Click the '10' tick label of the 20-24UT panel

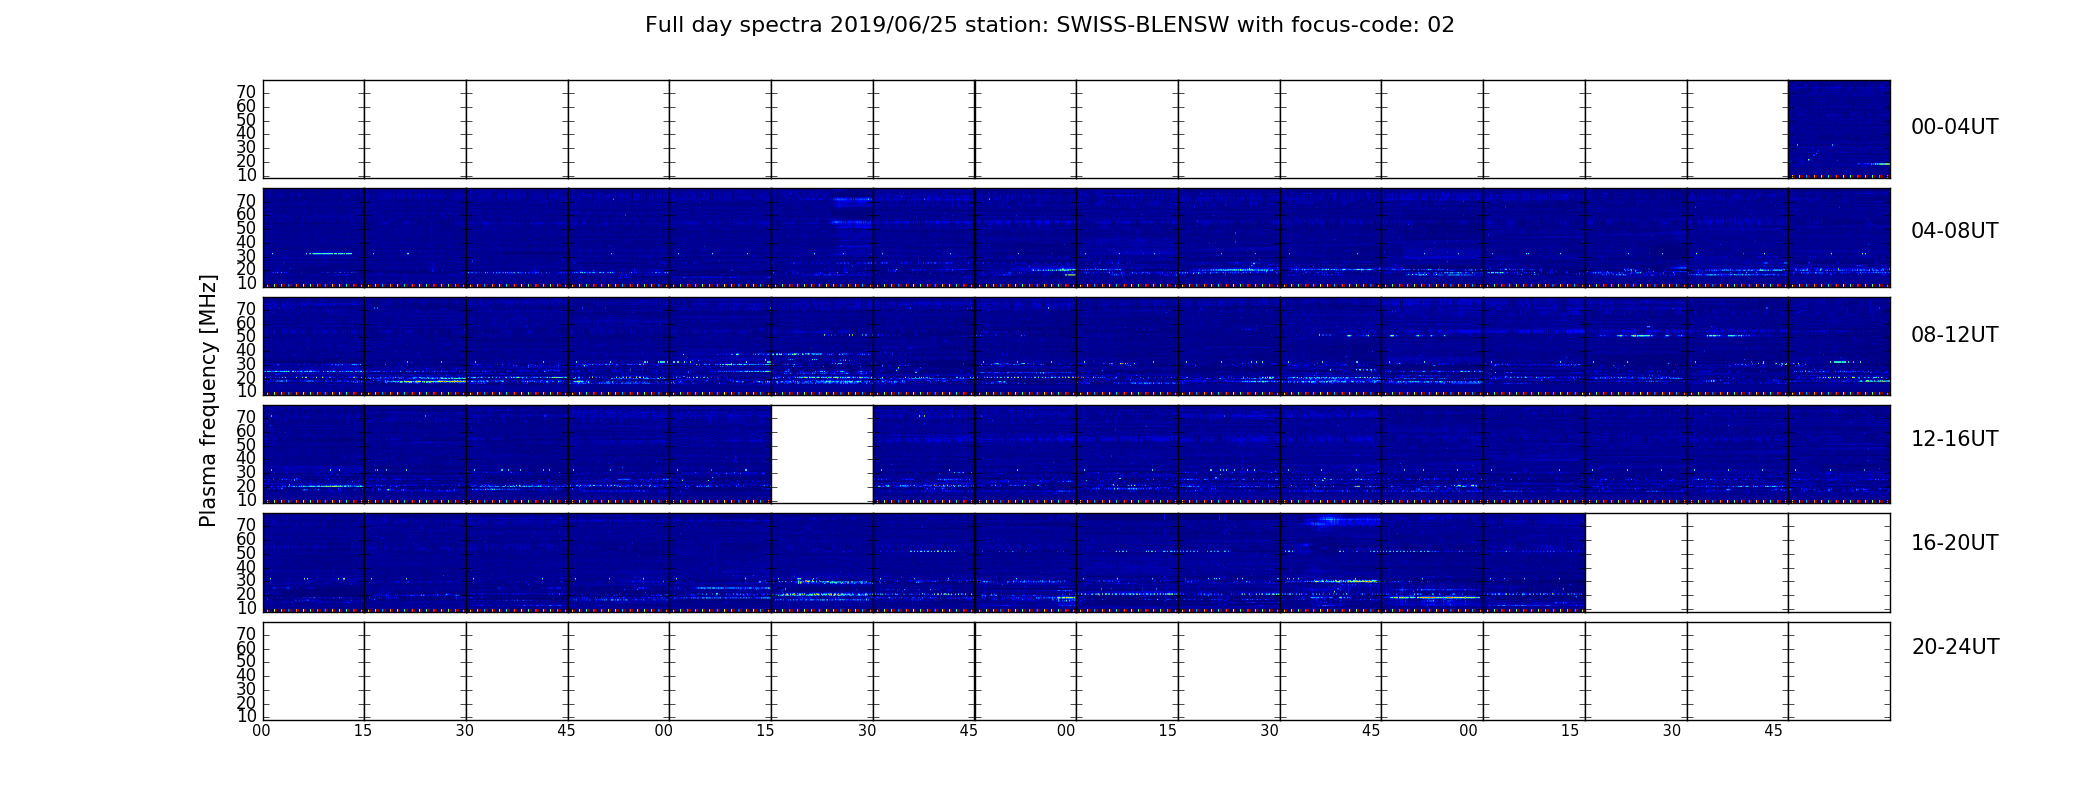click(x=246, y=716)
